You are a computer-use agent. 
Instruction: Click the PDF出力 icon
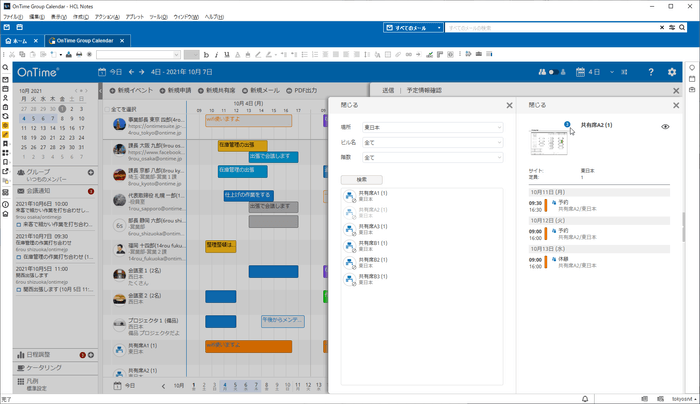[x=279, y=90]
